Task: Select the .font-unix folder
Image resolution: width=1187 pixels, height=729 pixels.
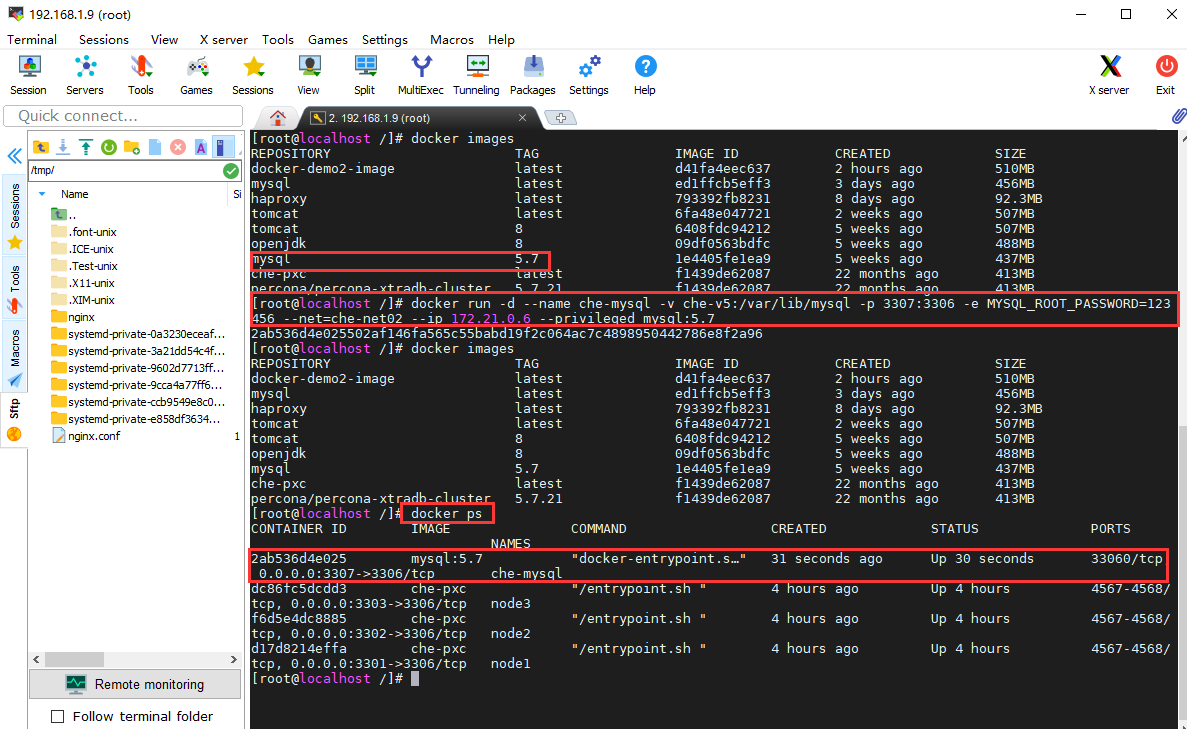Action: [x=84, y=232]
